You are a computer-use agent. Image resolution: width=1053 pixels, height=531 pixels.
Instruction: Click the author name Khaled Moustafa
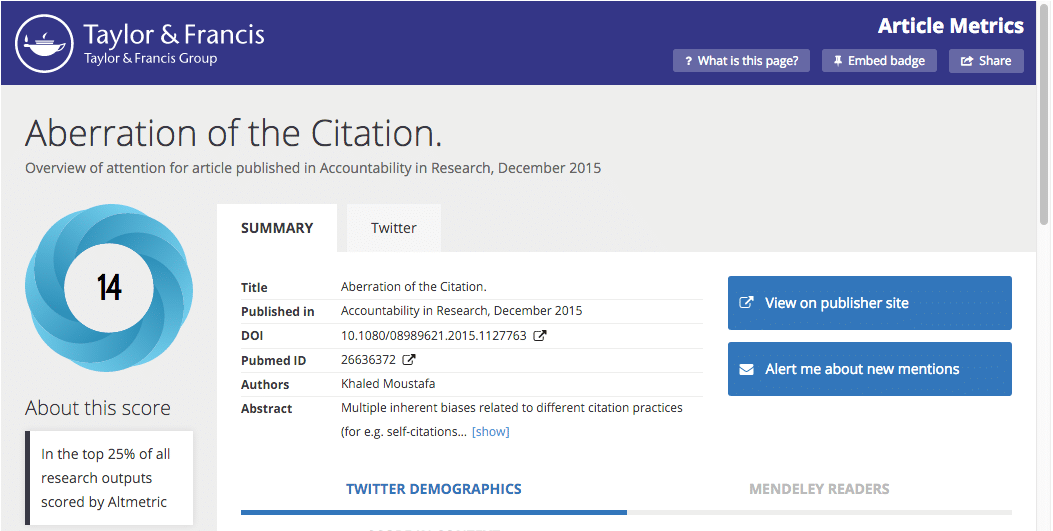click(388, 384)
